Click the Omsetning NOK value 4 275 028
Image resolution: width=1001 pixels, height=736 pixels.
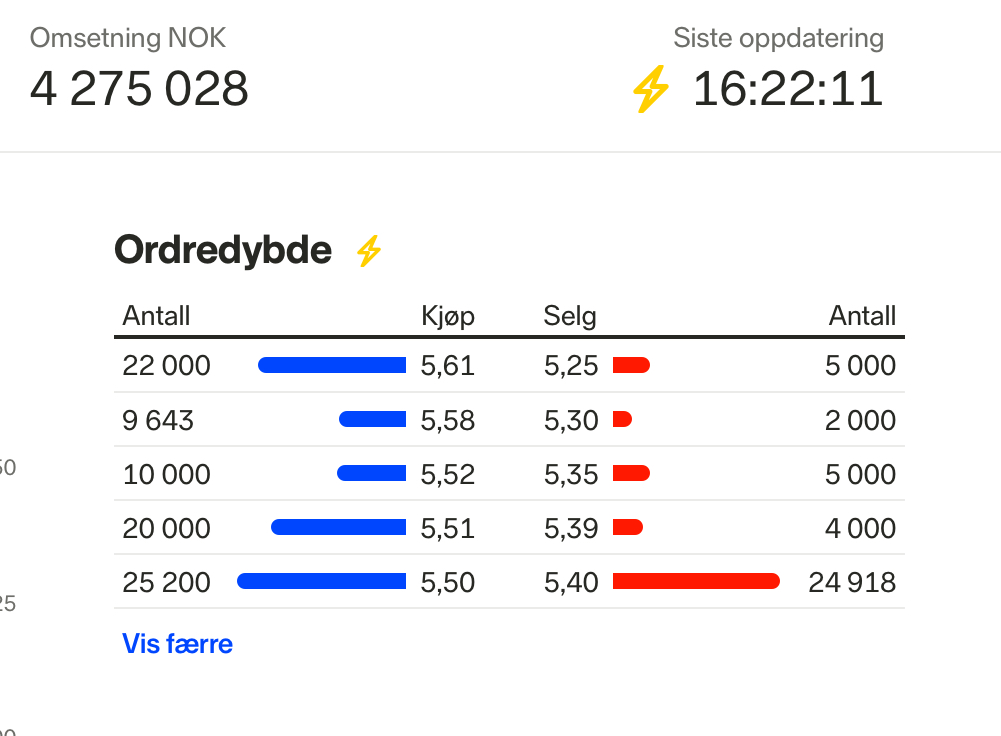coord(139,90)
